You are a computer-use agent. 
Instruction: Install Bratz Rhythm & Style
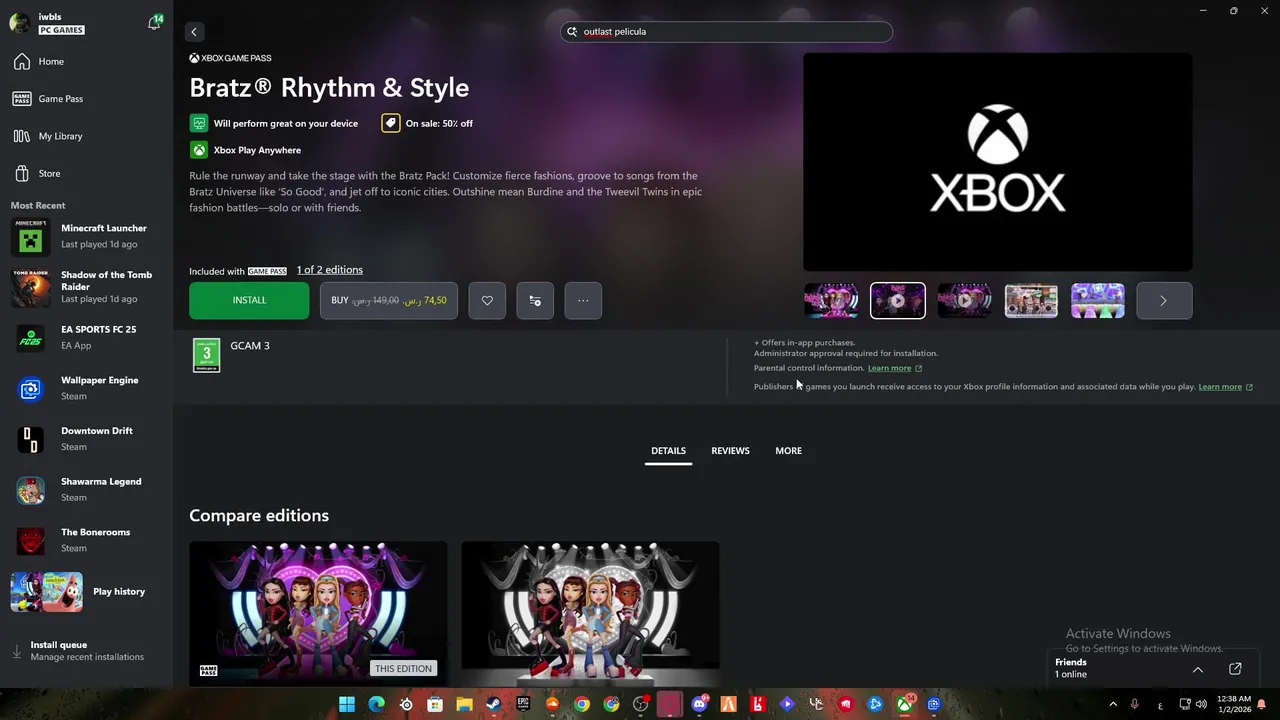(x=249, y=300)
